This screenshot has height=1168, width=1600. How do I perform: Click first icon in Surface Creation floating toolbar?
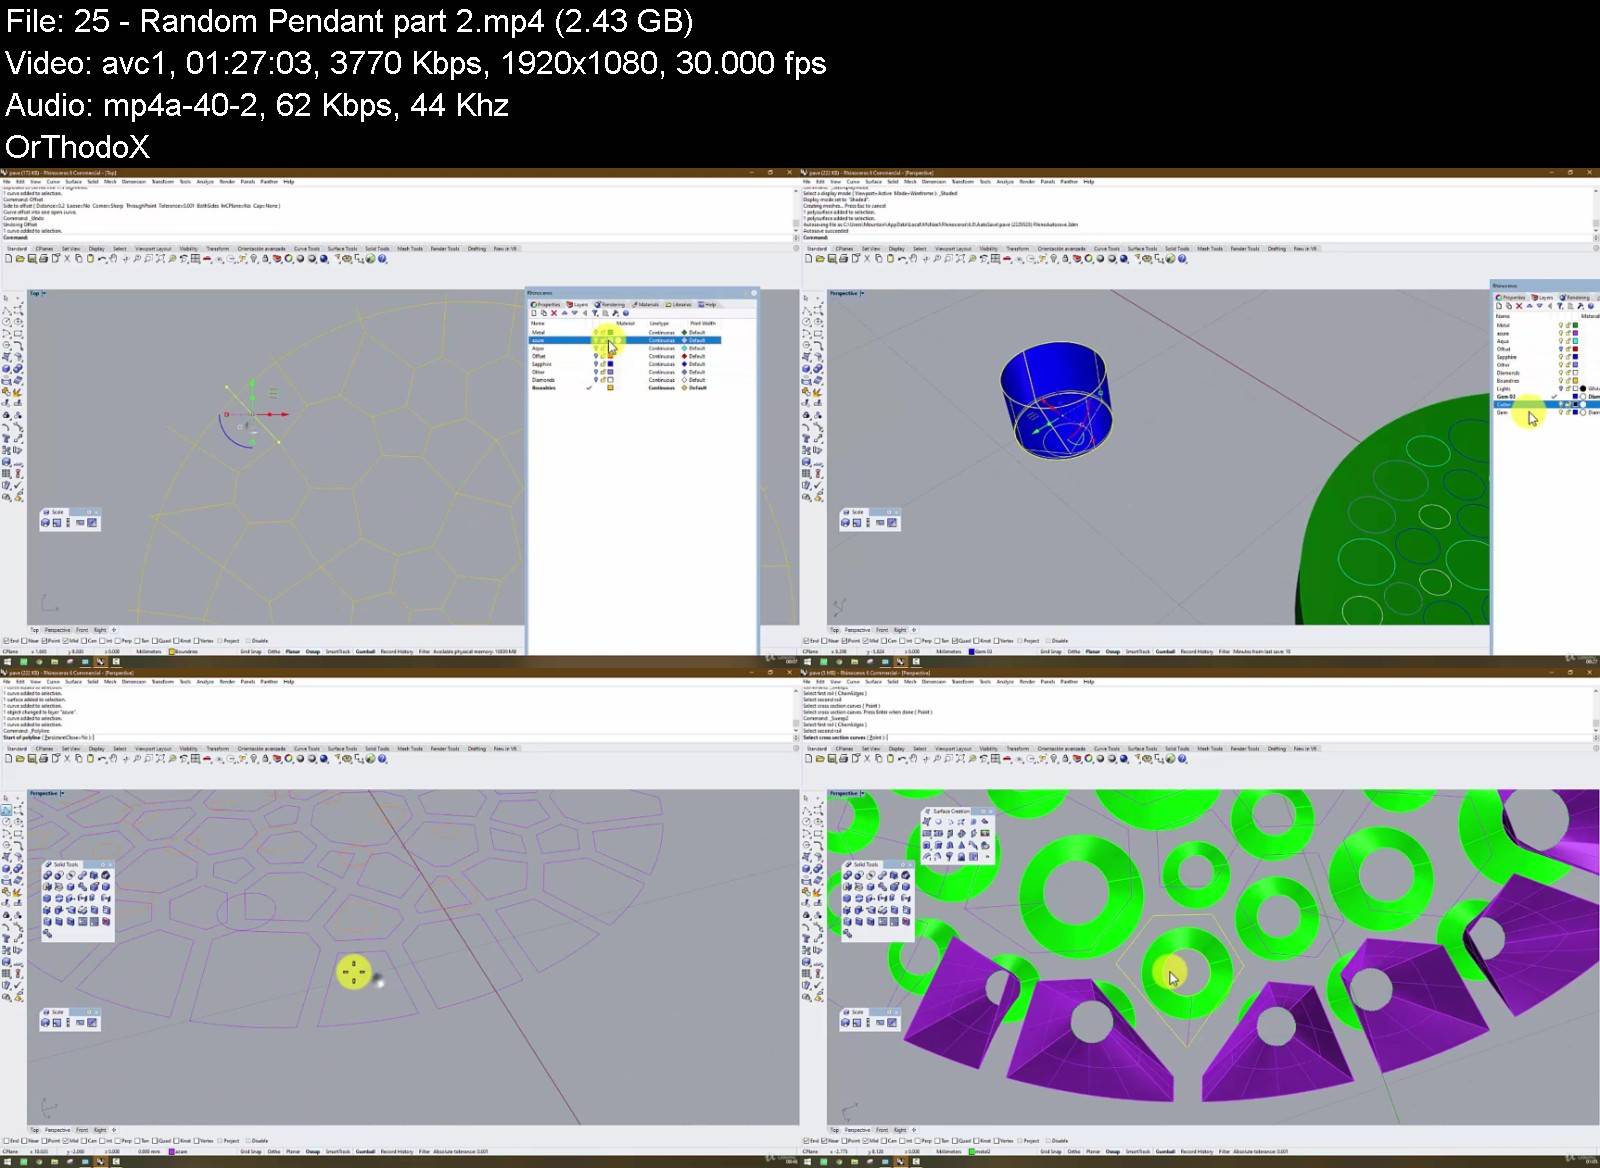[927, 821]
